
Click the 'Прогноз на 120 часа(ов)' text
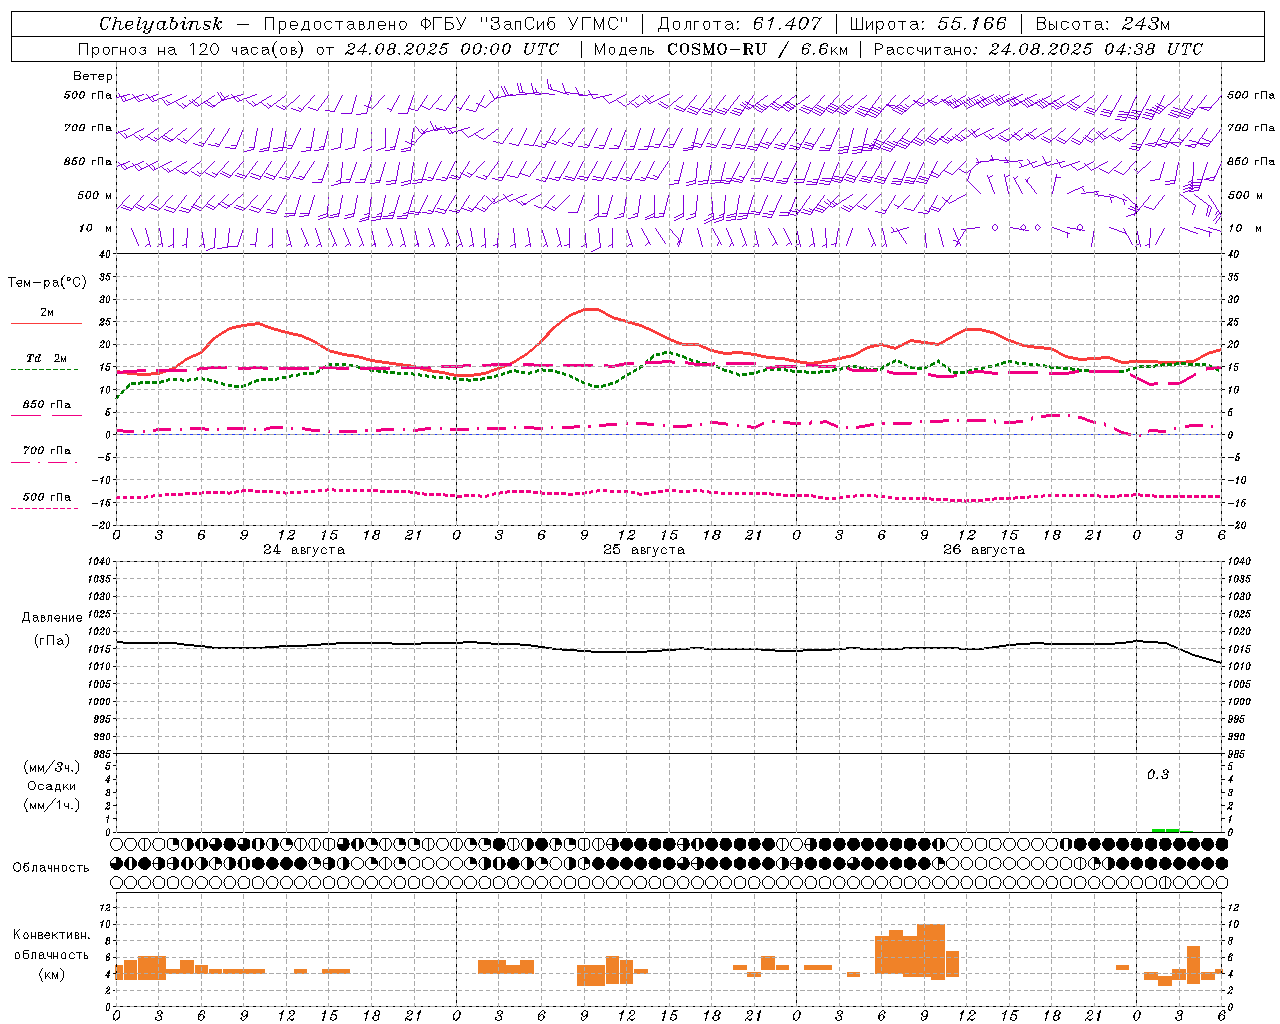tap(192, 49)
